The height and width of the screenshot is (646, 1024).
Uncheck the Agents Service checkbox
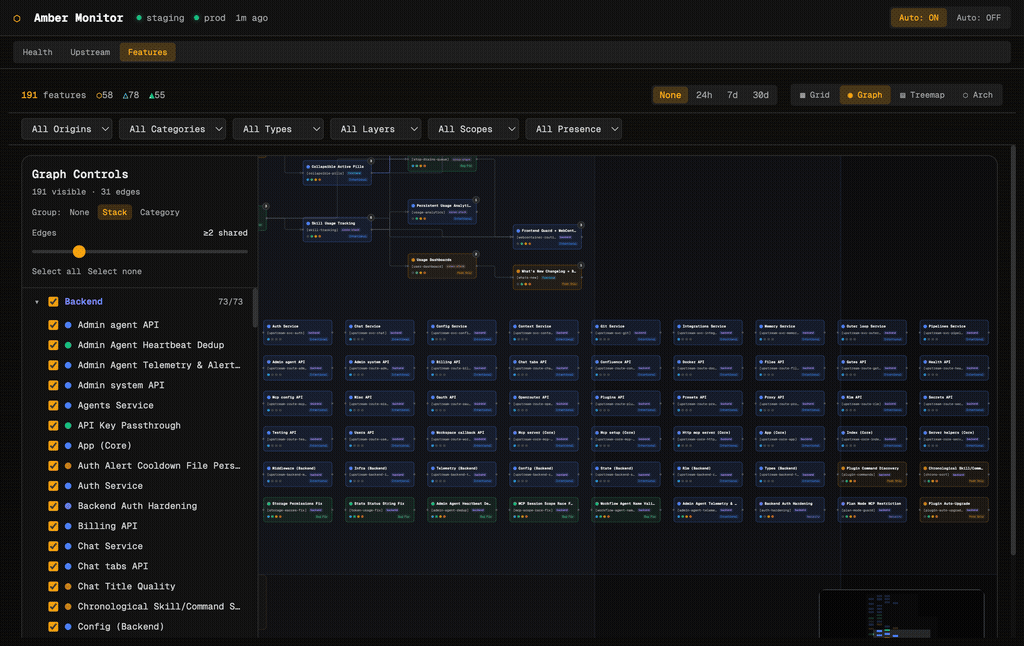(54, 406)
